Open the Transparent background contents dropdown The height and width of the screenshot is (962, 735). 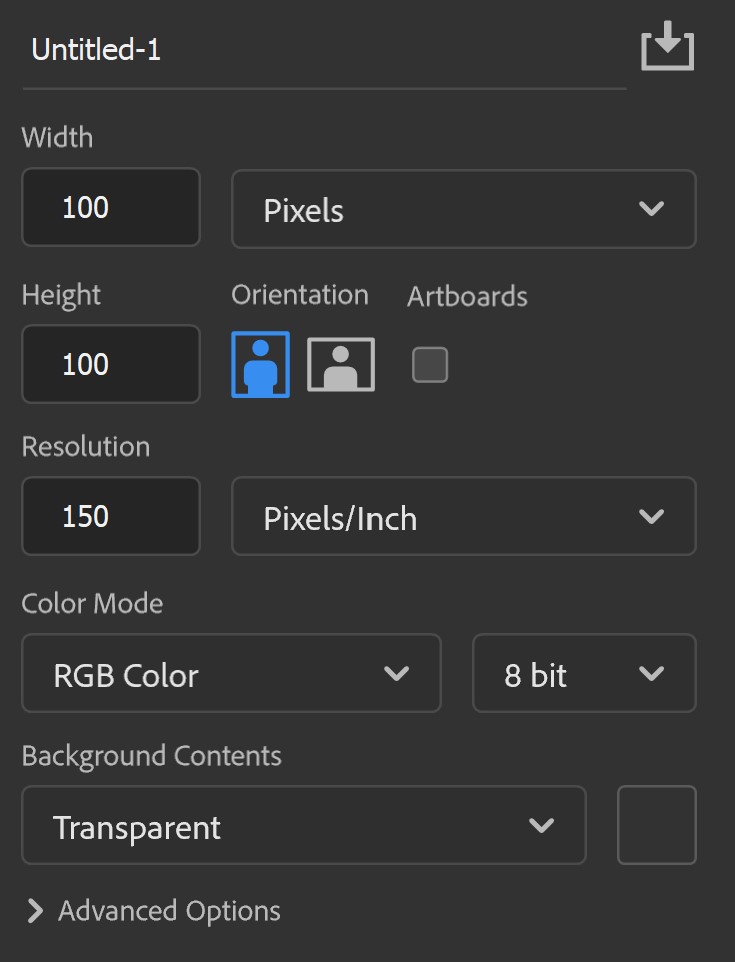coord(304,825)
